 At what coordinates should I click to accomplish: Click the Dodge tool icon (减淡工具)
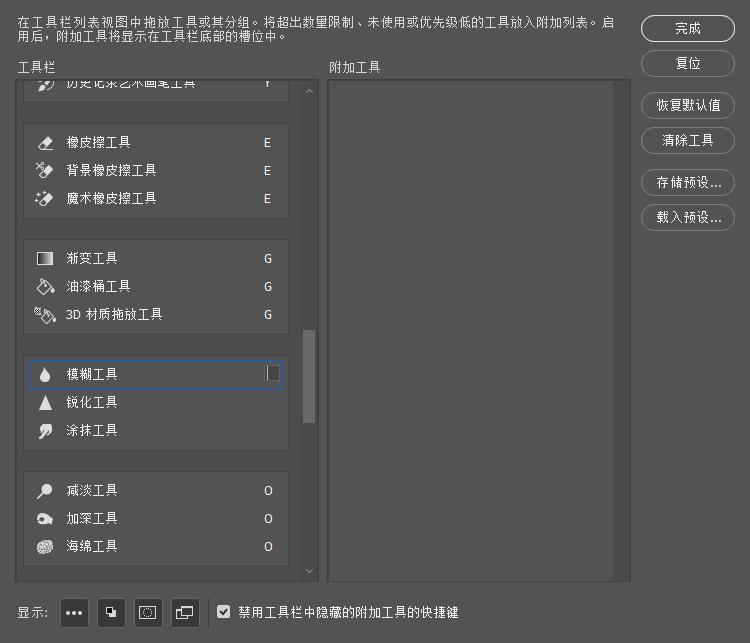click(44, 491)
